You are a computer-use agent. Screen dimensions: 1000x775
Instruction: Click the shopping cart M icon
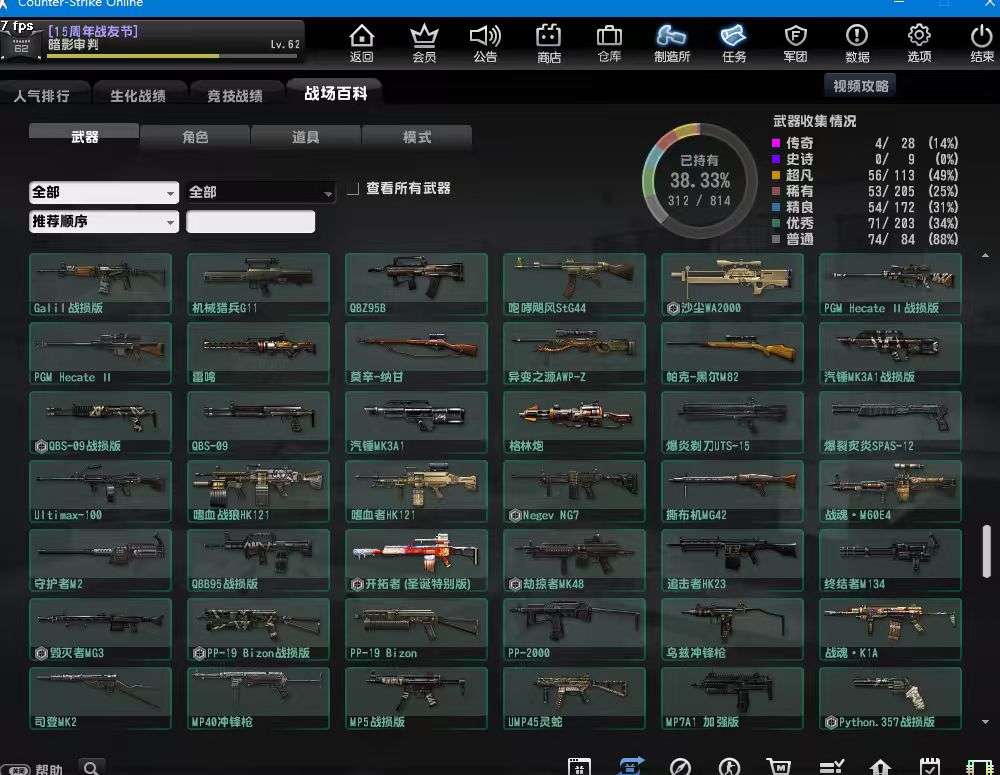[x=779, y=766]
